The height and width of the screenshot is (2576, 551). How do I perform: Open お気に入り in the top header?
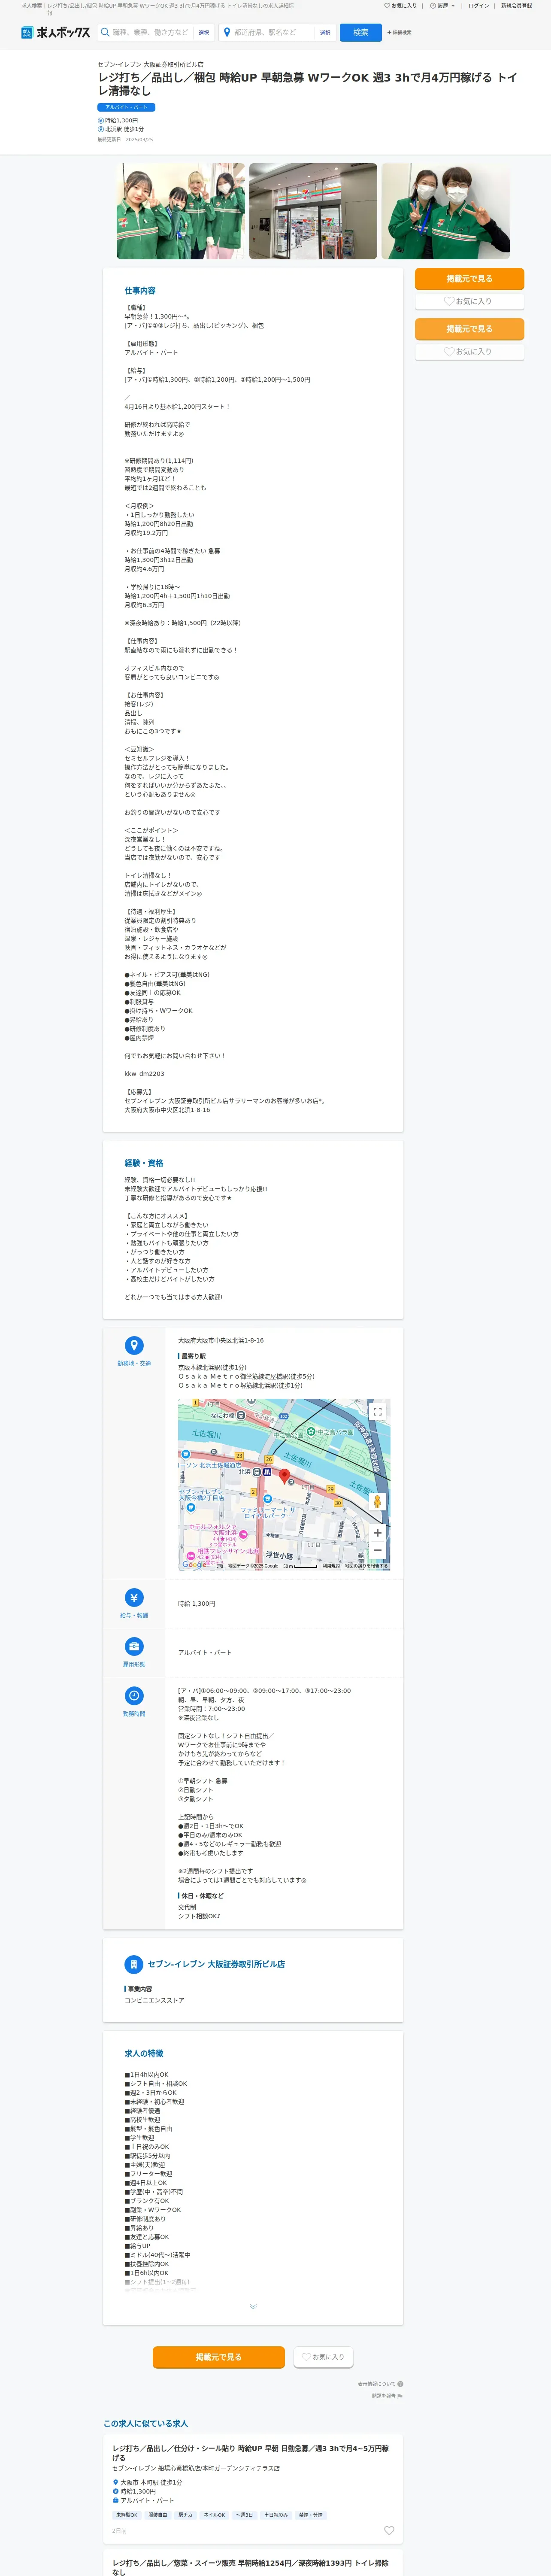pyautogui.click(x=400, y=6)
